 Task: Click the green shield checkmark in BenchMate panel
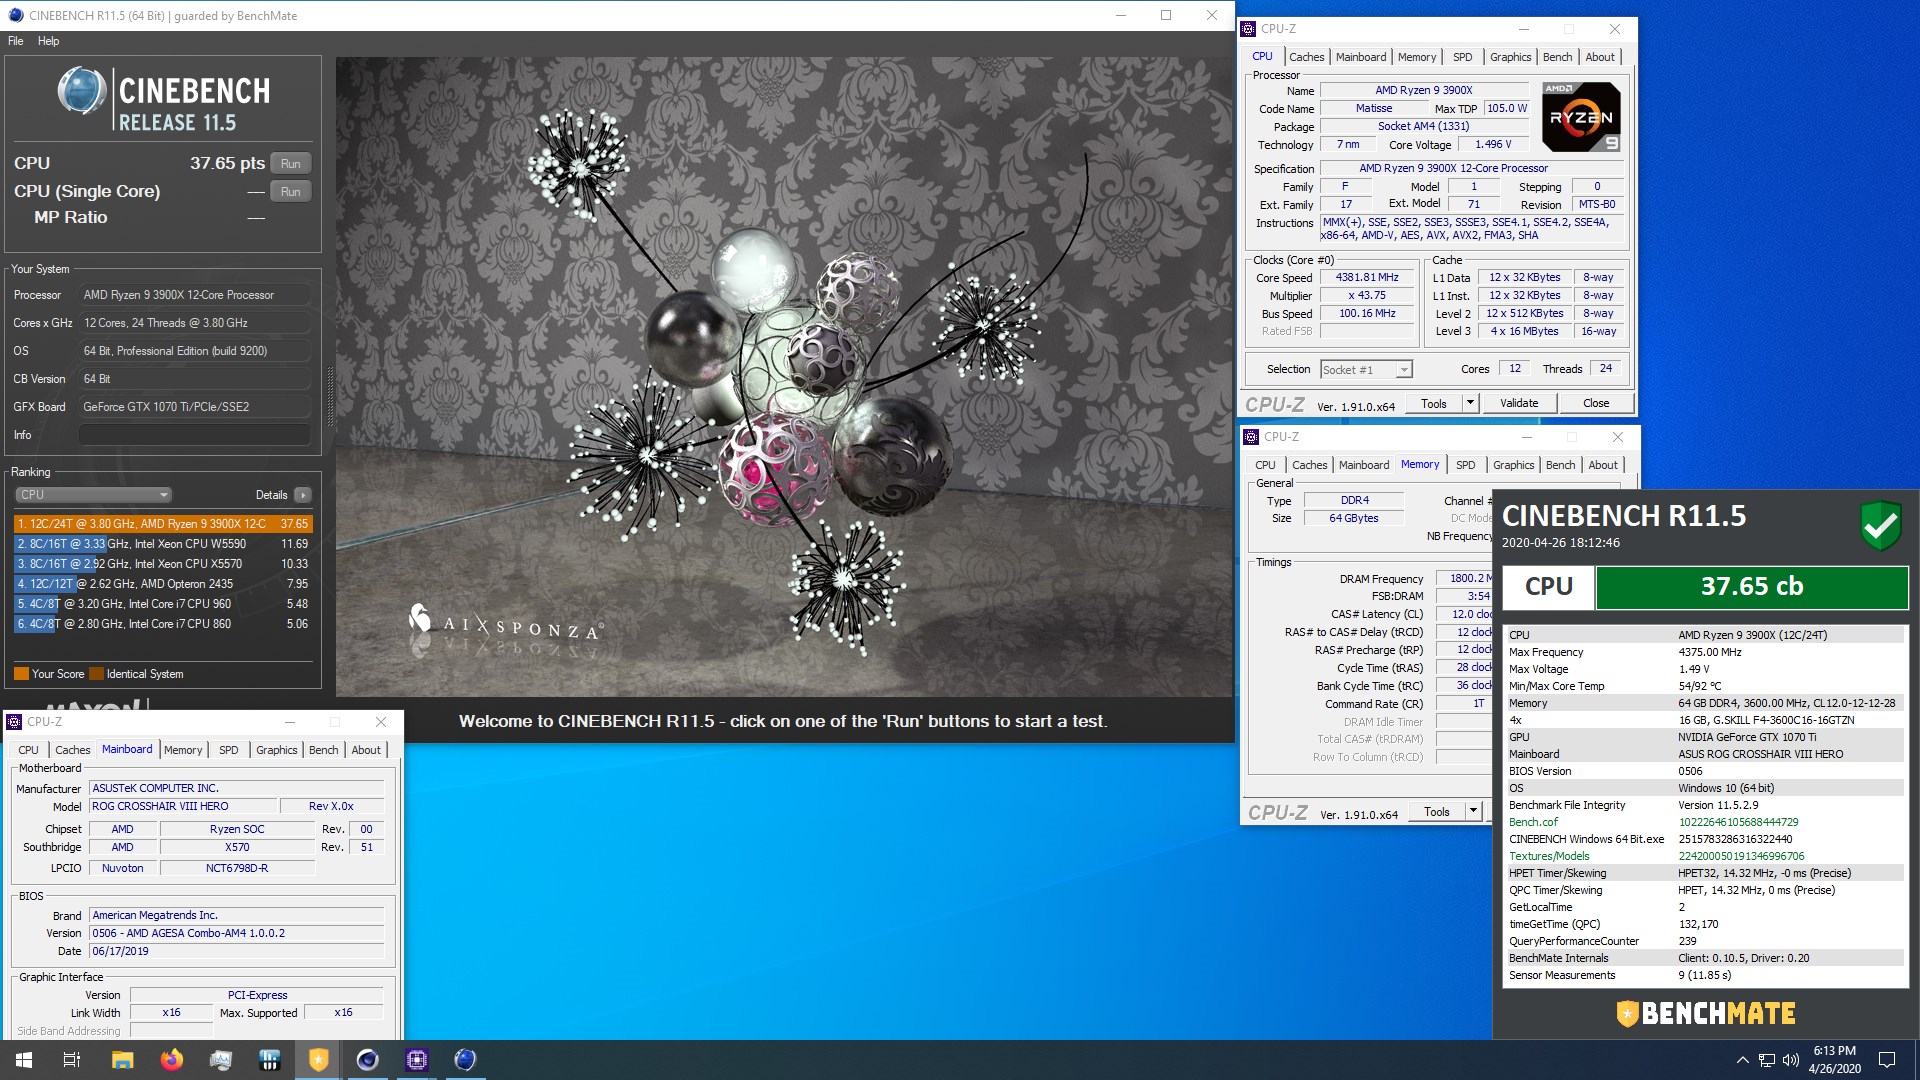(1880, 525)
